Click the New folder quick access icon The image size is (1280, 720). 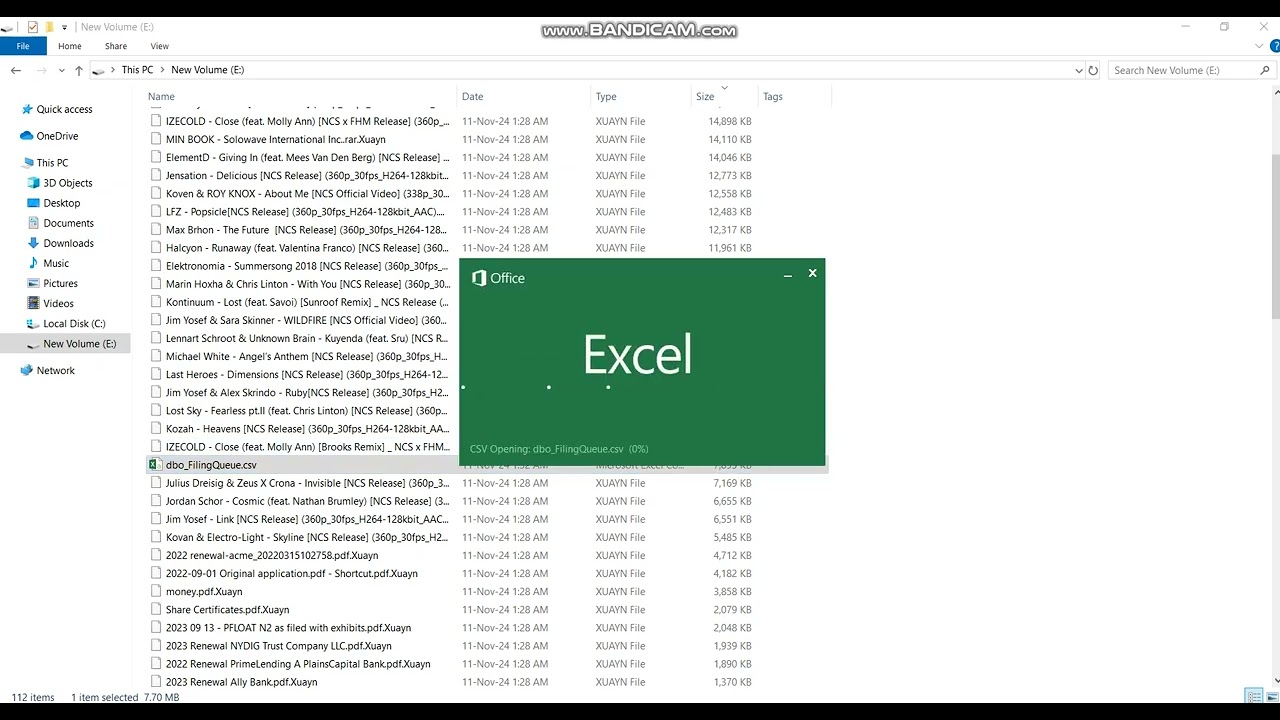(x=49, y=27)
